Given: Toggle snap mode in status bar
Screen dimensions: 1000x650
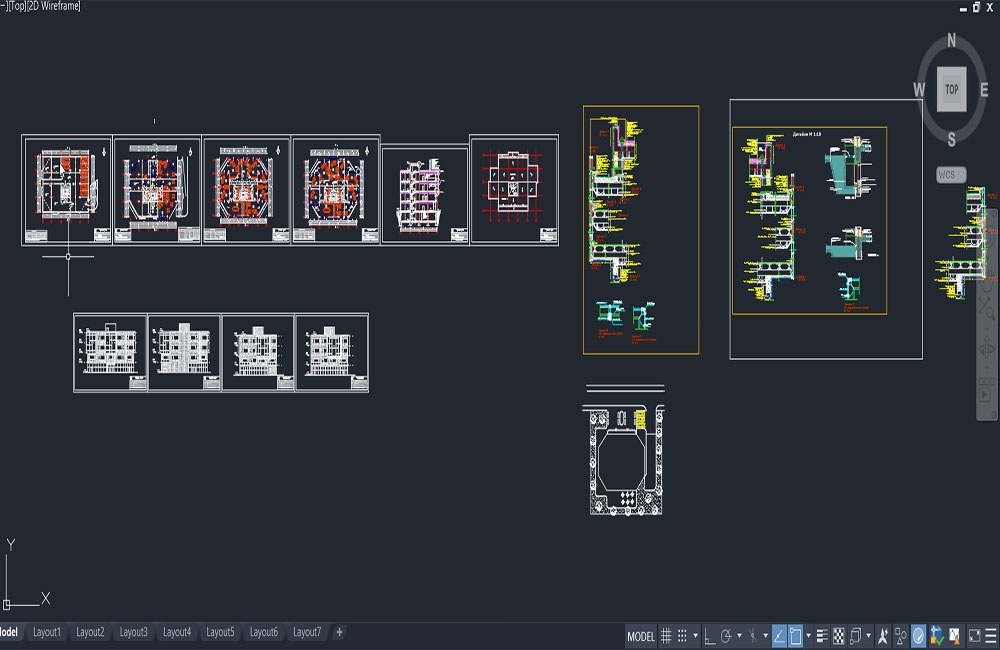Looking at the screenshot, I should (x=682, y=636).
